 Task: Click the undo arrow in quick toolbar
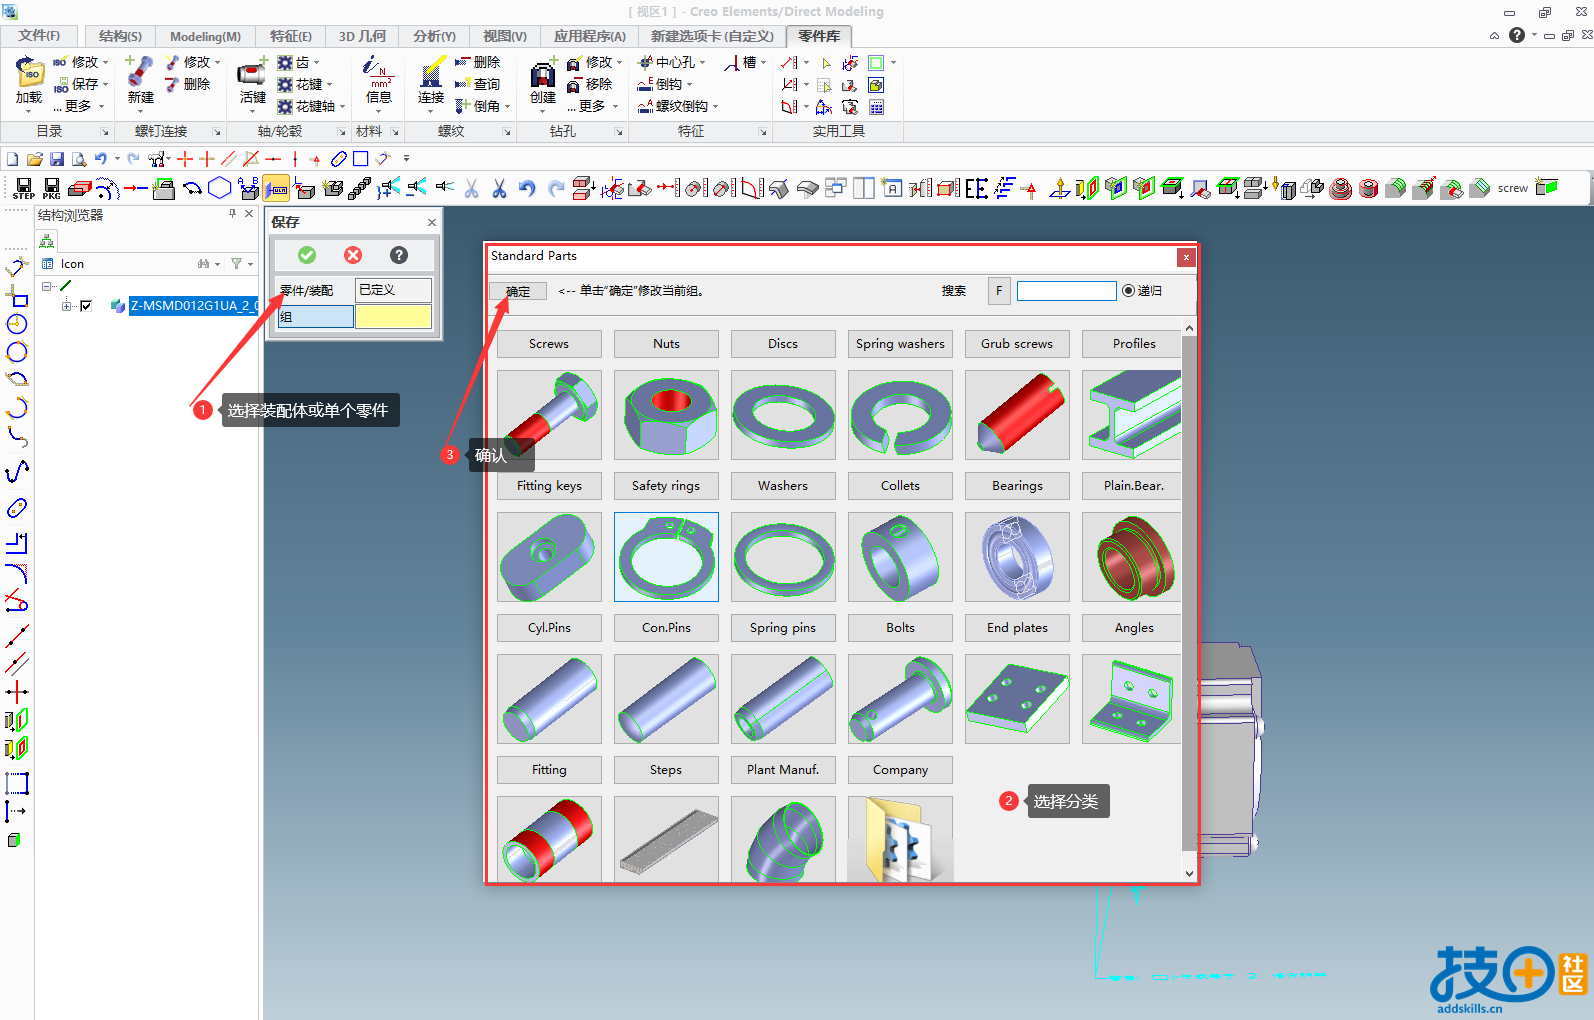[x=100, y=159]
